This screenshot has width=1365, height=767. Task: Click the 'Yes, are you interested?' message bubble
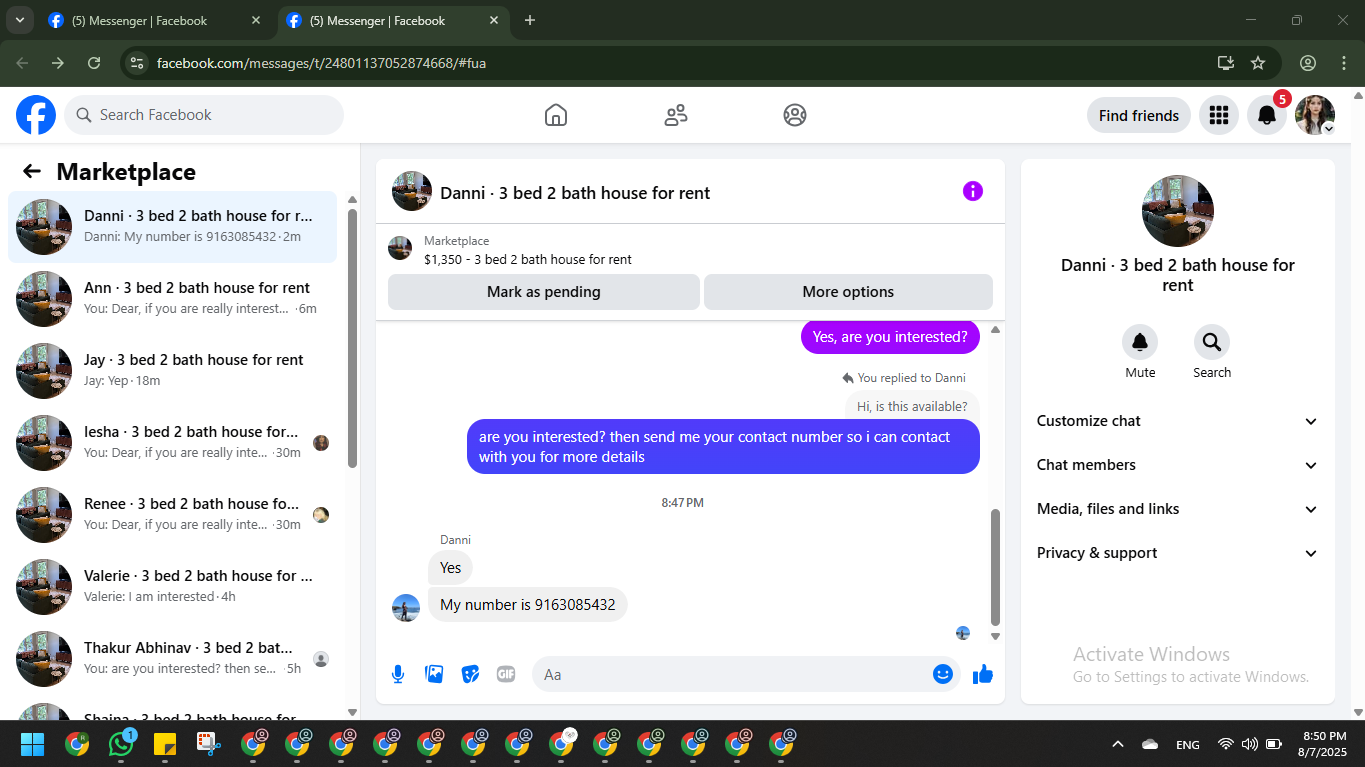click(890, 337)
